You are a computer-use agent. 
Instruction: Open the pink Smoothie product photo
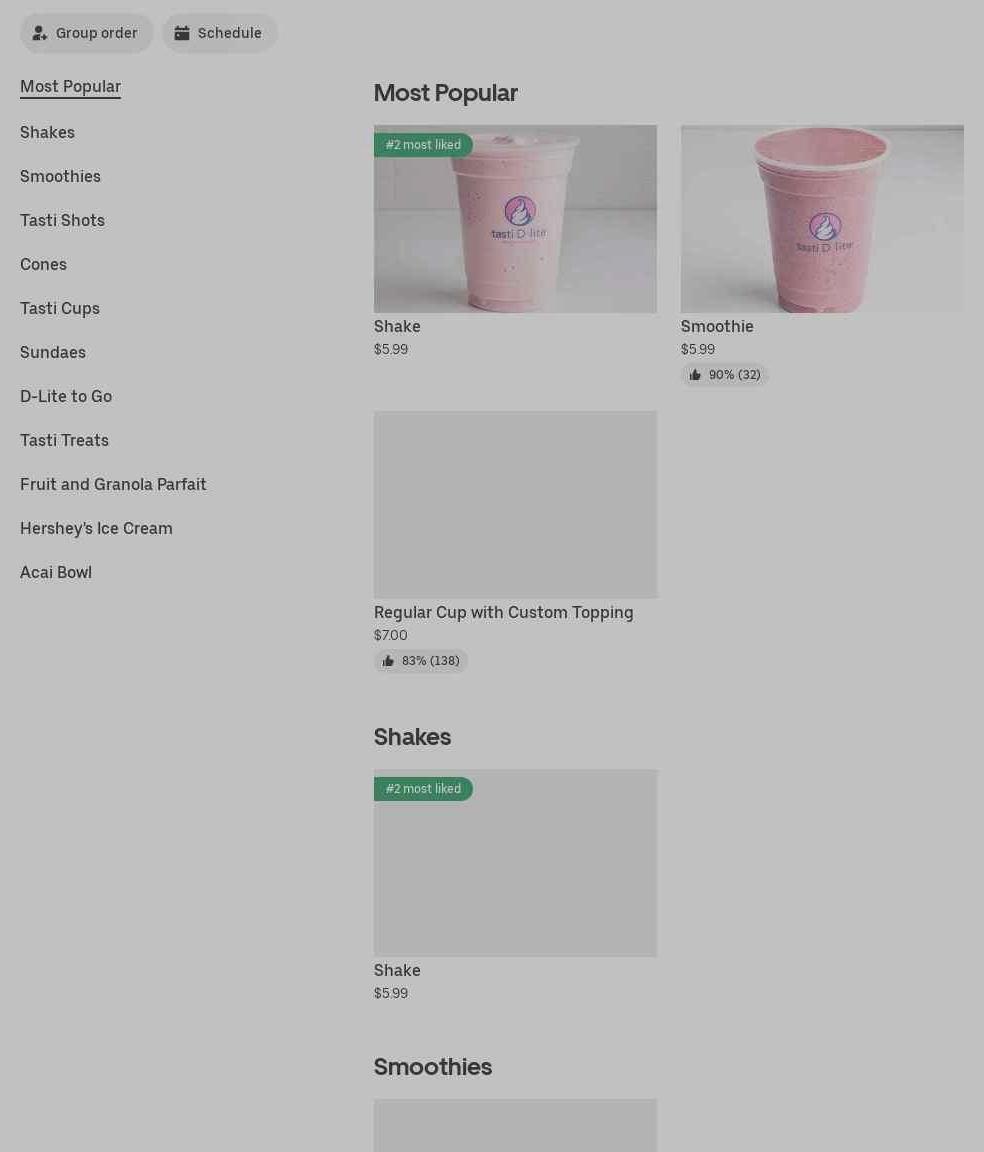(822, 219)
